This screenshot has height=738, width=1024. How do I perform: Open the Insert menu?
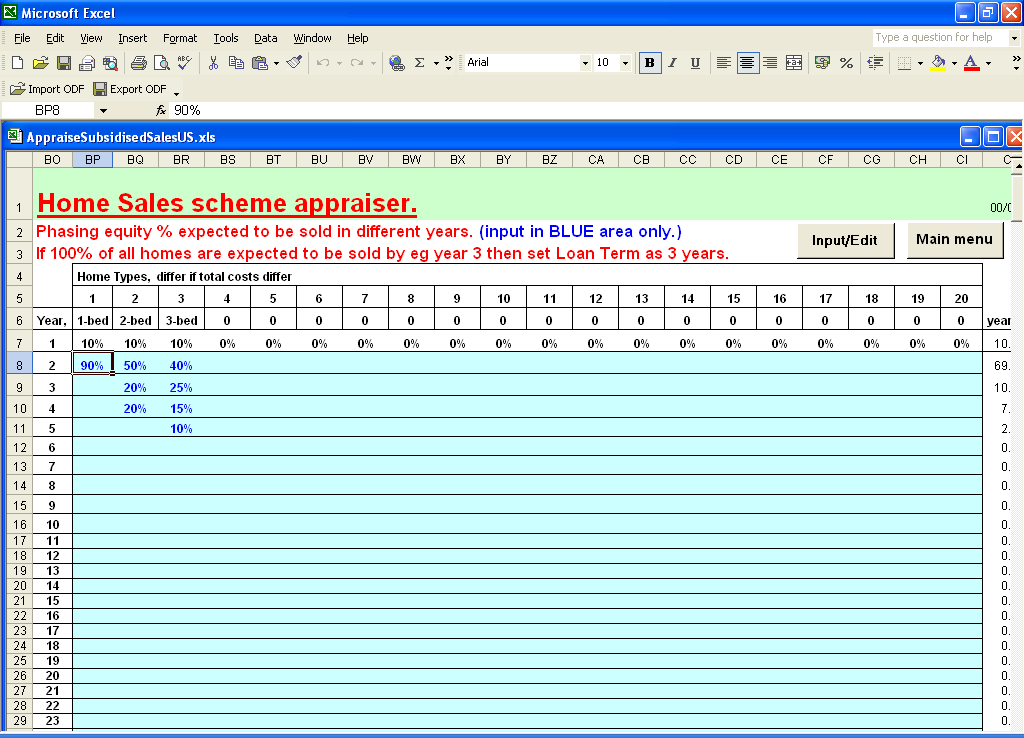tap(133, 38)
